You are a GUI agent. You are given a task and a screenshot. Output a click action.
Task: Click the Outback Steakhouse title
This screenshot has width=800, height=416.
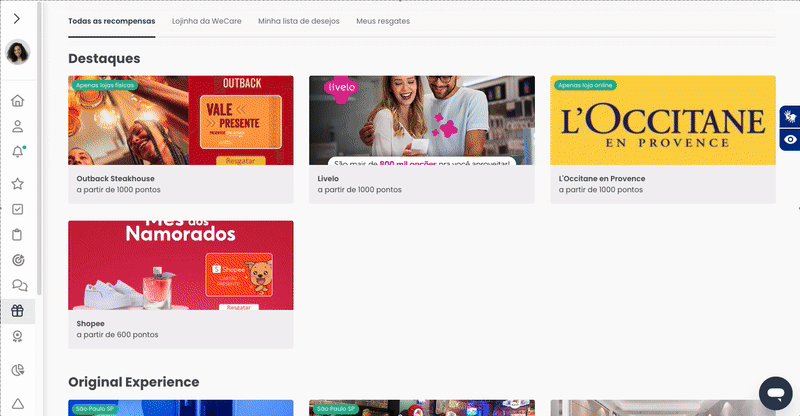point(115,179)
